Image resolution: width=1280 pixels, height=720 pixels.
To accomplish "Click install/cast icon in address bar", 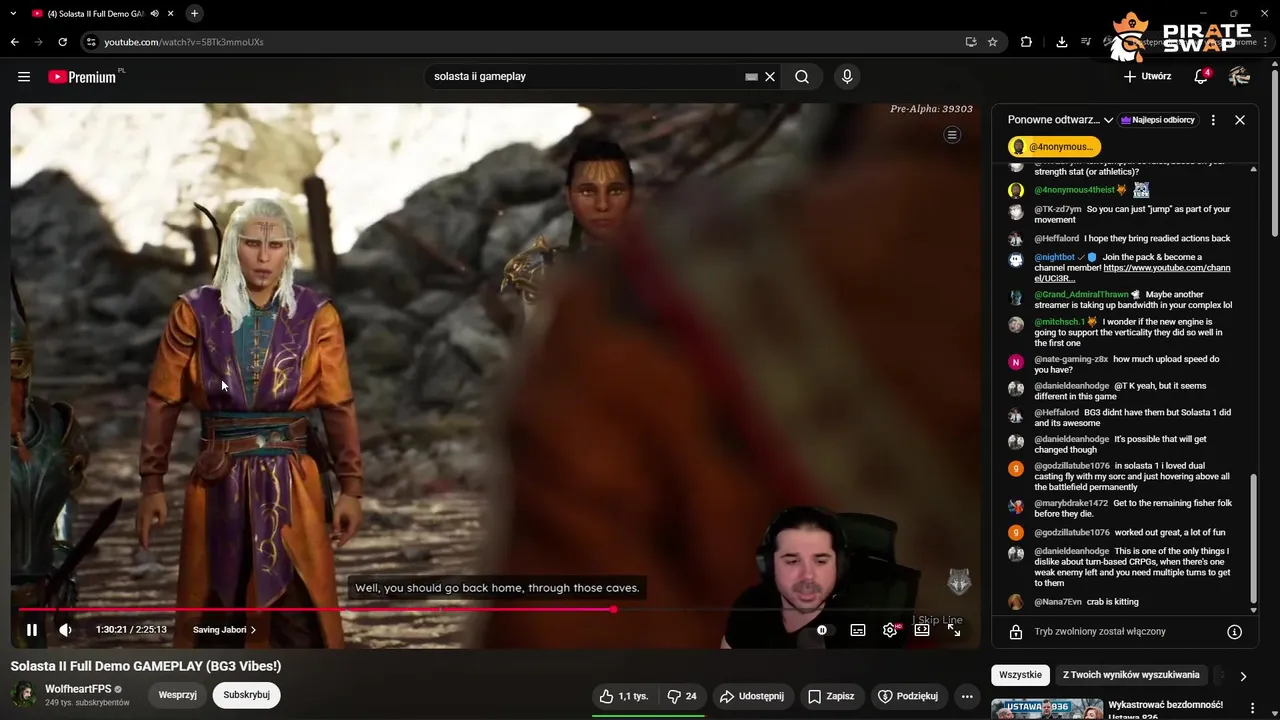I will pos(970,42).
